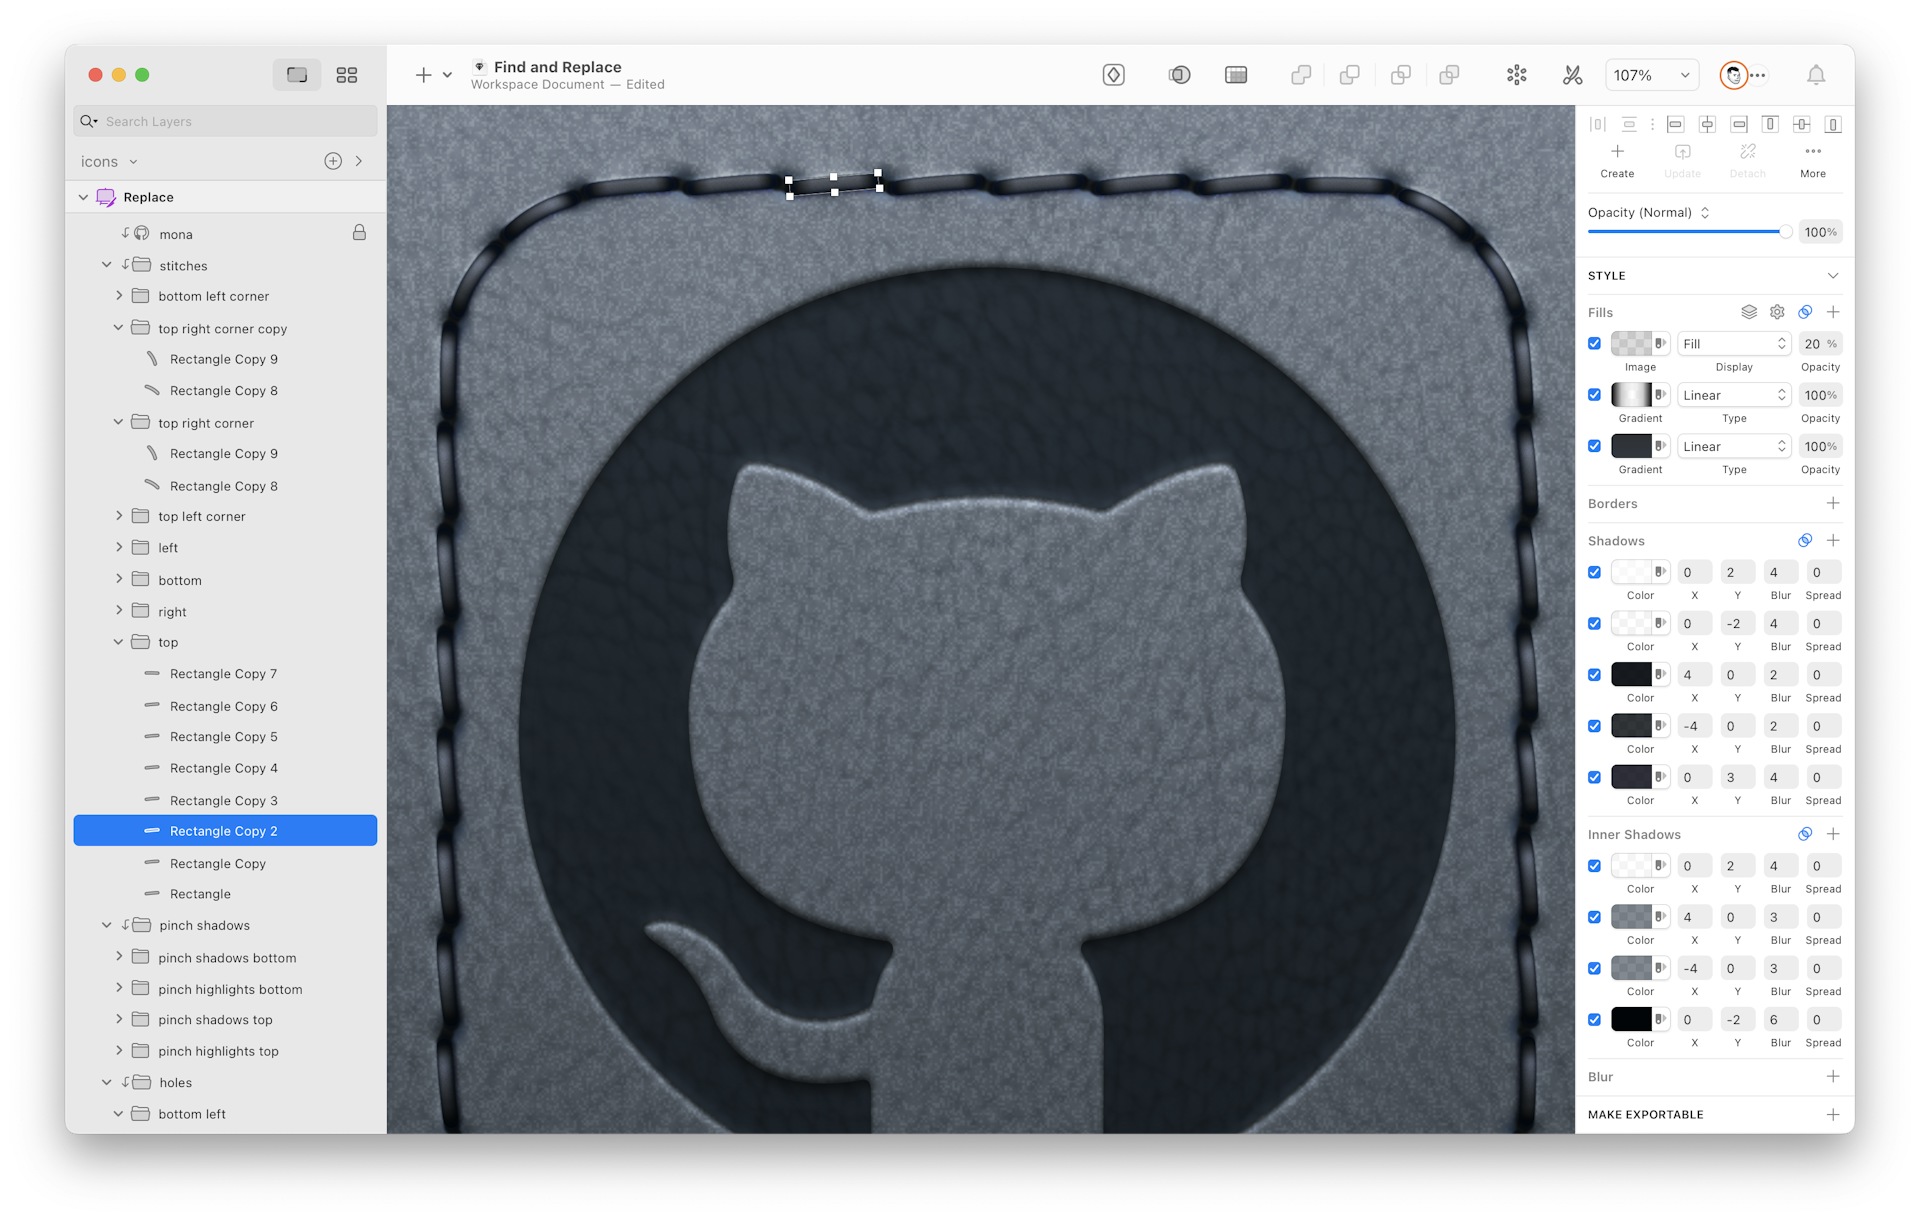The height and width of the screenshot is (1220, 1920).
Task: Distribute layers horizontally using the alignment icon
Action: point(1598,124)
